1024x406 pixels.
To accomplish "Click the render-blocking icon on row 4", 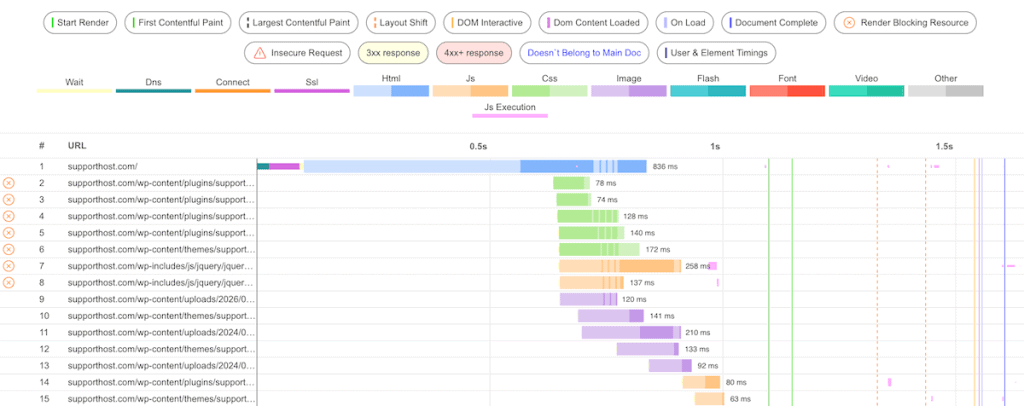I will [x=8, y=216].
